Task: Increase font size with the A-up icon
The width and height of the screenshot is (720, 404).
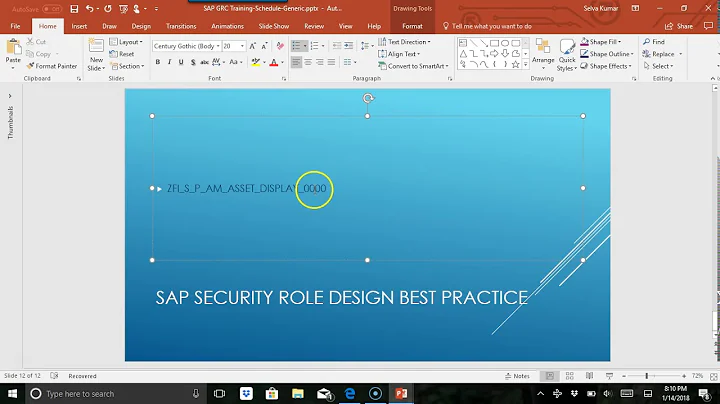Action: click(253, 46)
